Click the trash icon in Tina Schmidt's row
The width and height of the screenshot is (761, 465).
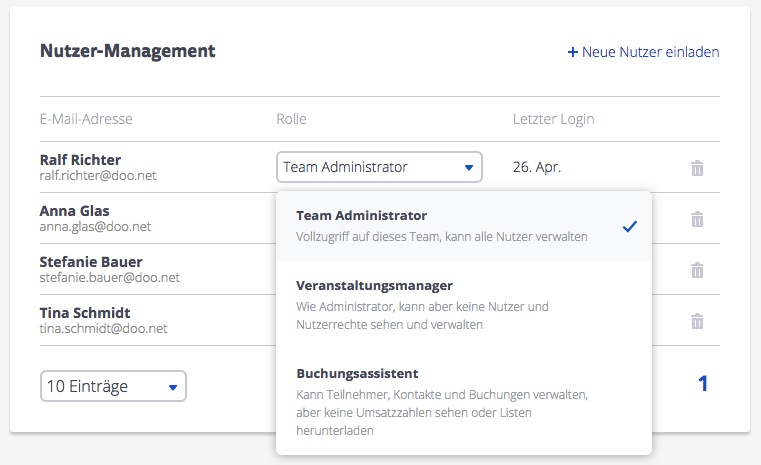click(x=697, y=321)
